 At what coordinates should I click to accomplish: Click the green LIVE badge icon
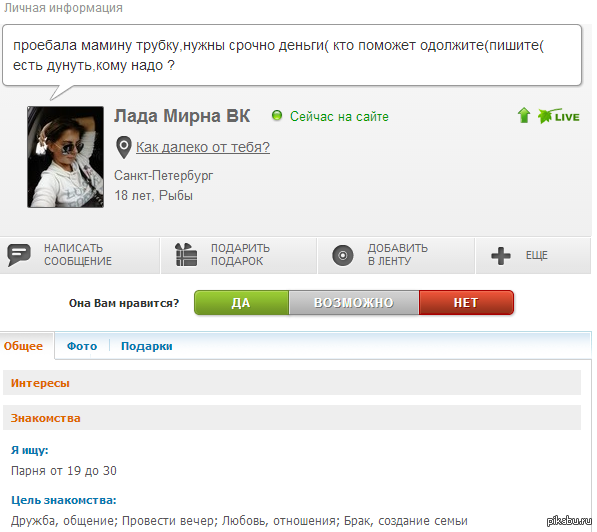559,116
